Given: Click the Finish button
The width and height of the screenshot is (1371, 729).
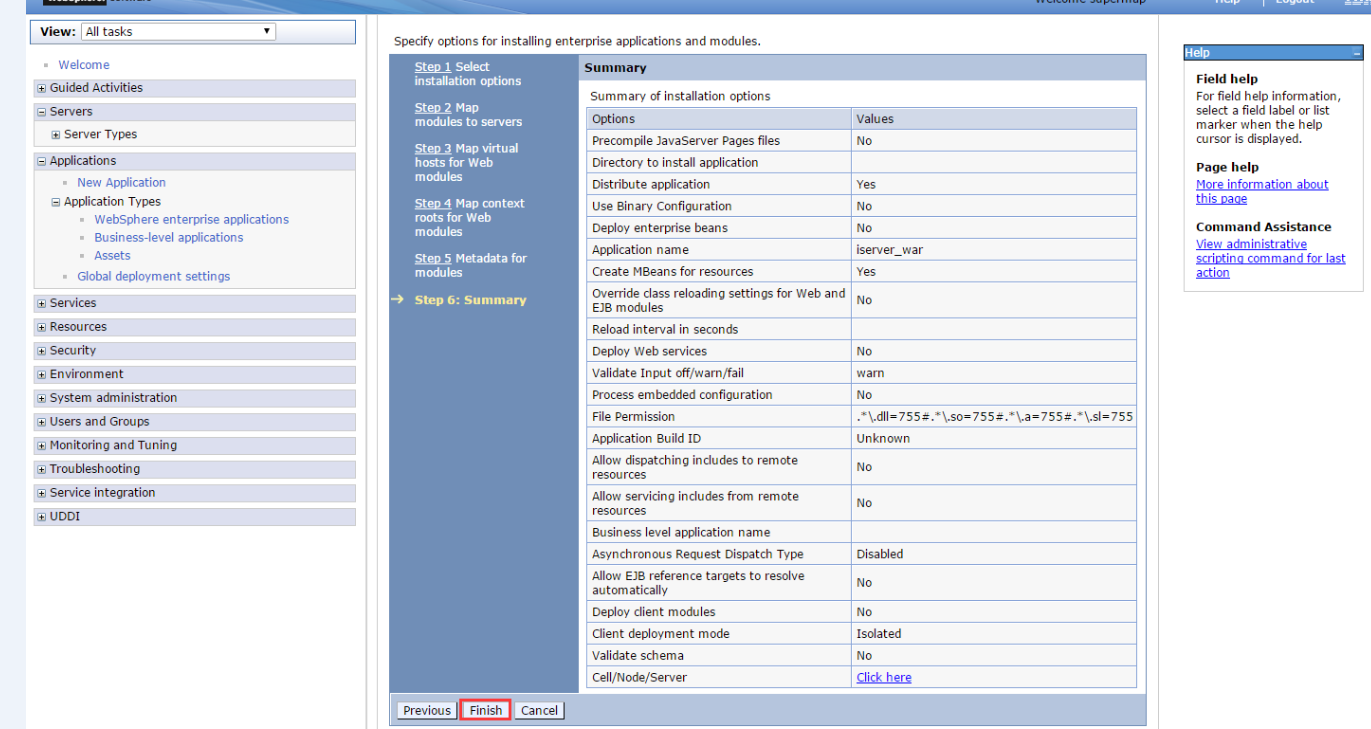Looking at the screenshot, I should click(x=486, y=710).
